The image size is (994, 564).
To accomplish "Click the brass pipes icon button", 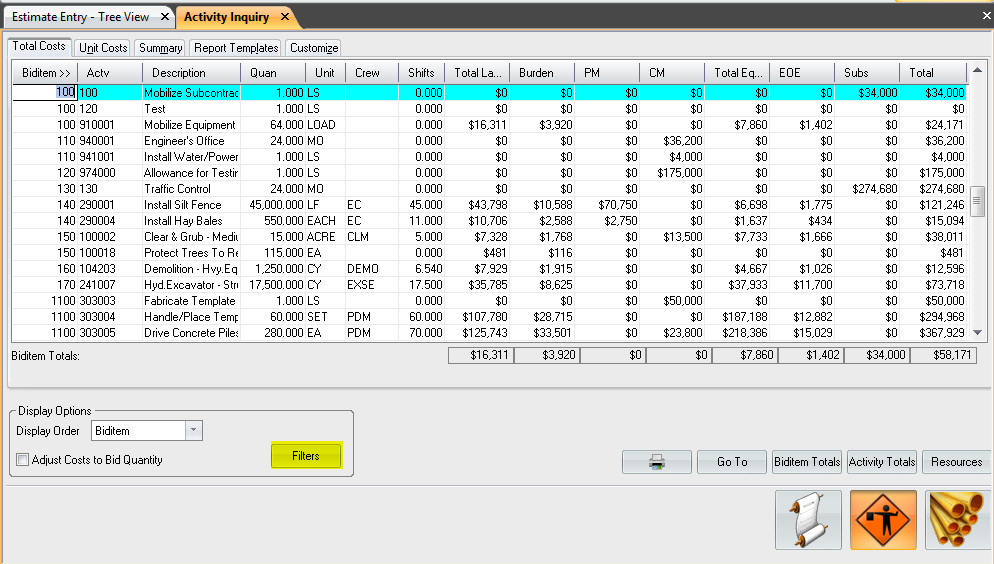I will [x=958, y=519].
